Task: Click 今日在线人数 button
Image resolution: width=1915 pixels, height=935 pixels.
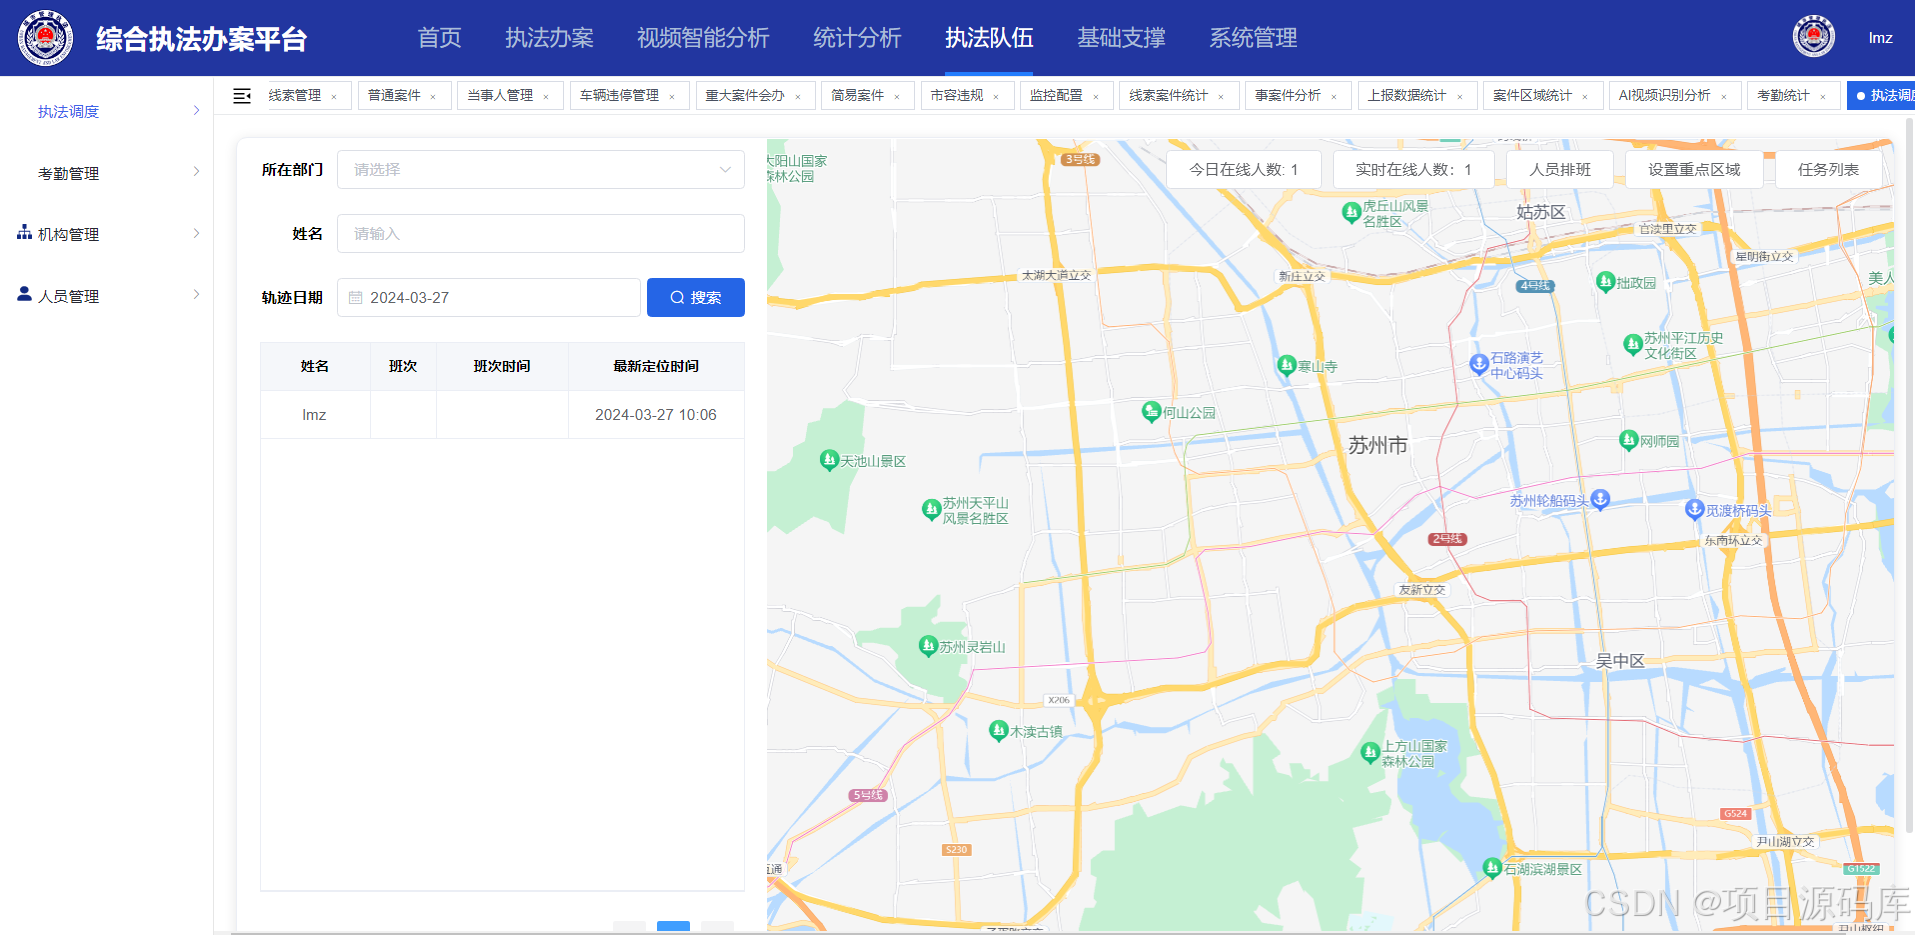Action: [1243, 170]
